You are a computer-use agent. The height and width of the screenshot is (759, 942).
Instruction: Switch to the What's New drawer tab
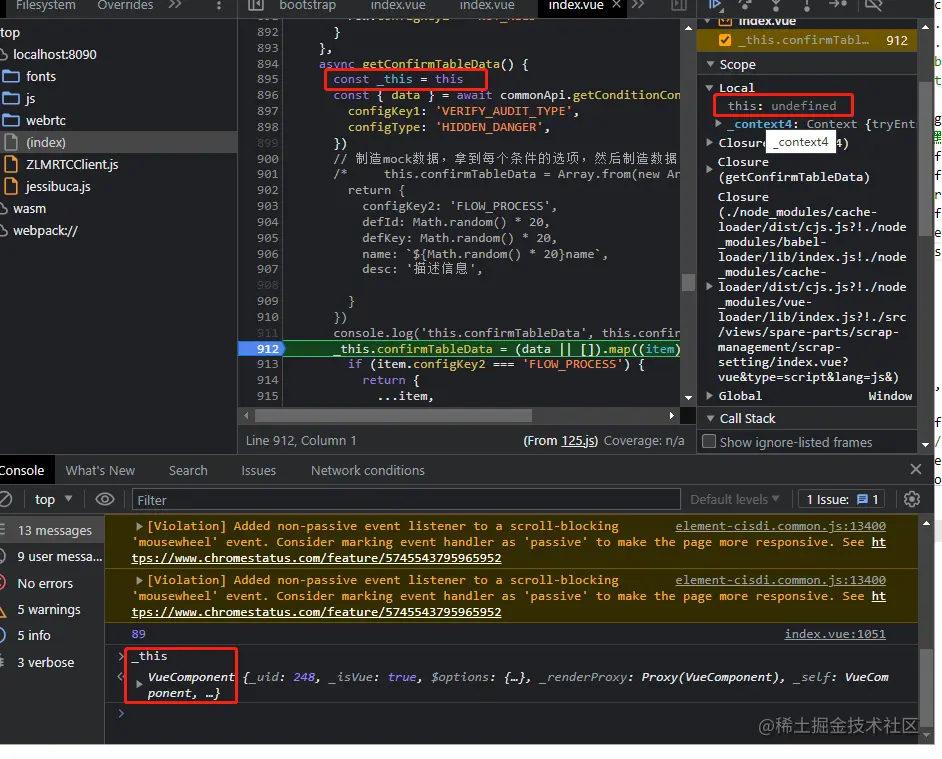(x=100, y=471)
